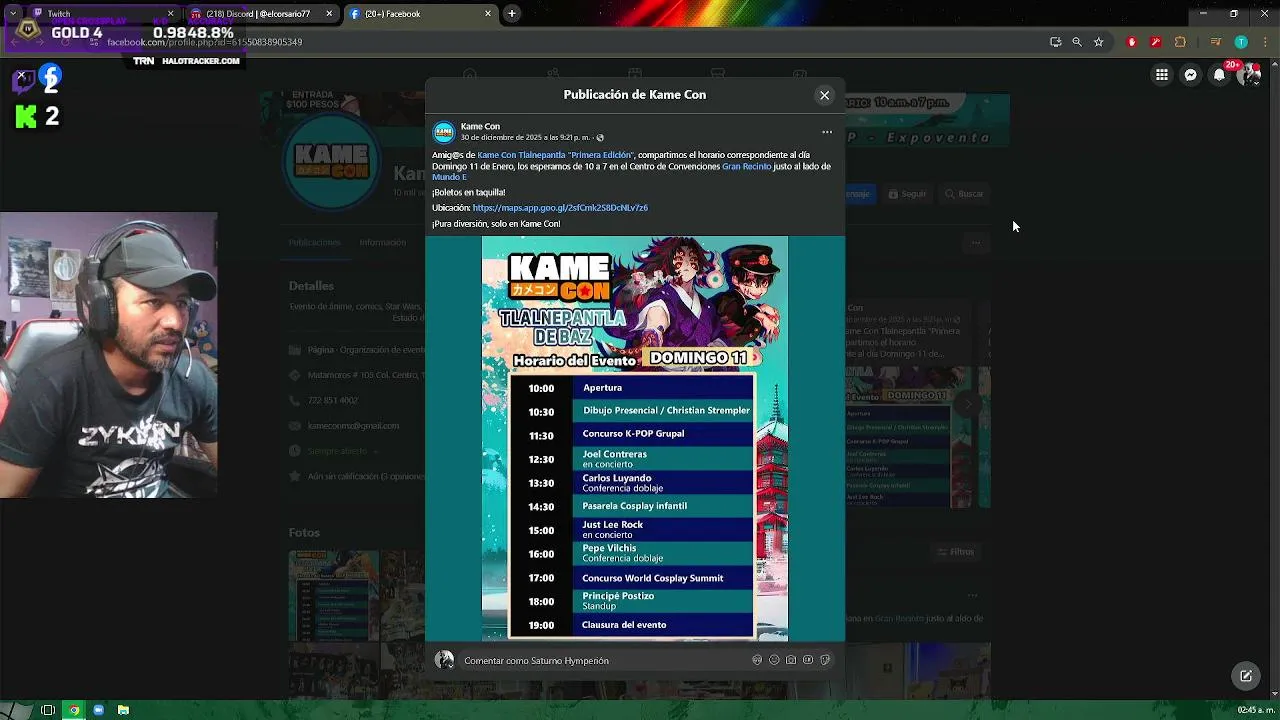Click the Kame Con author name
Screen dimensions: 1280x720
(480, 126)
